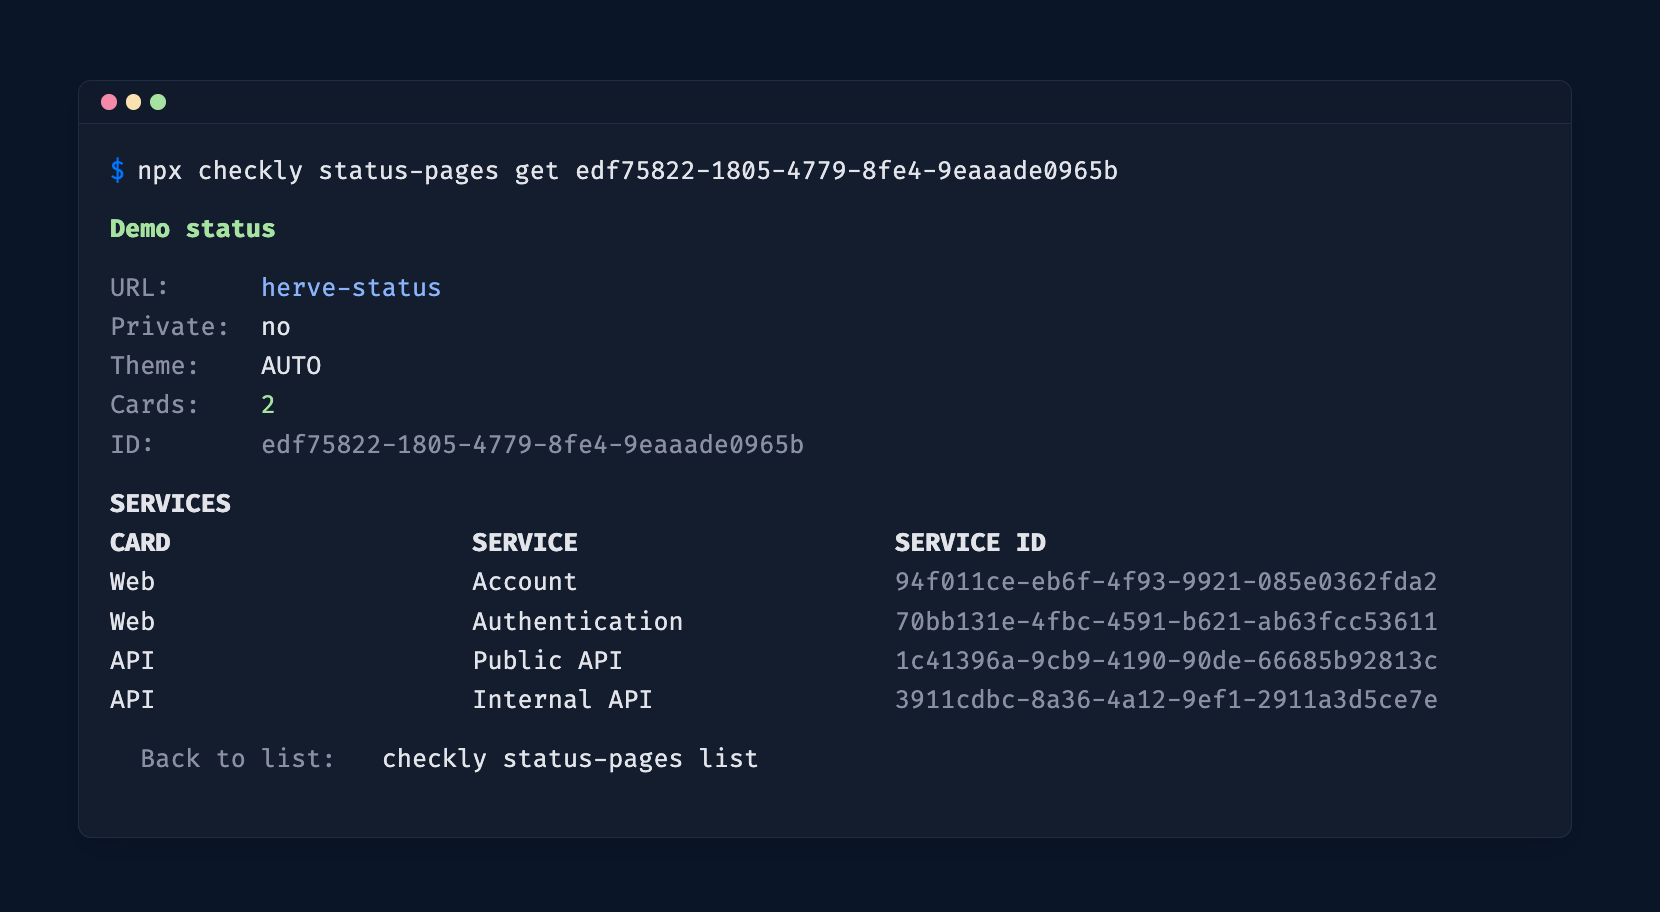Screen dimensions: 1660x912
Task: Click the Private field value 'no'
Action: tap(275, 326)
